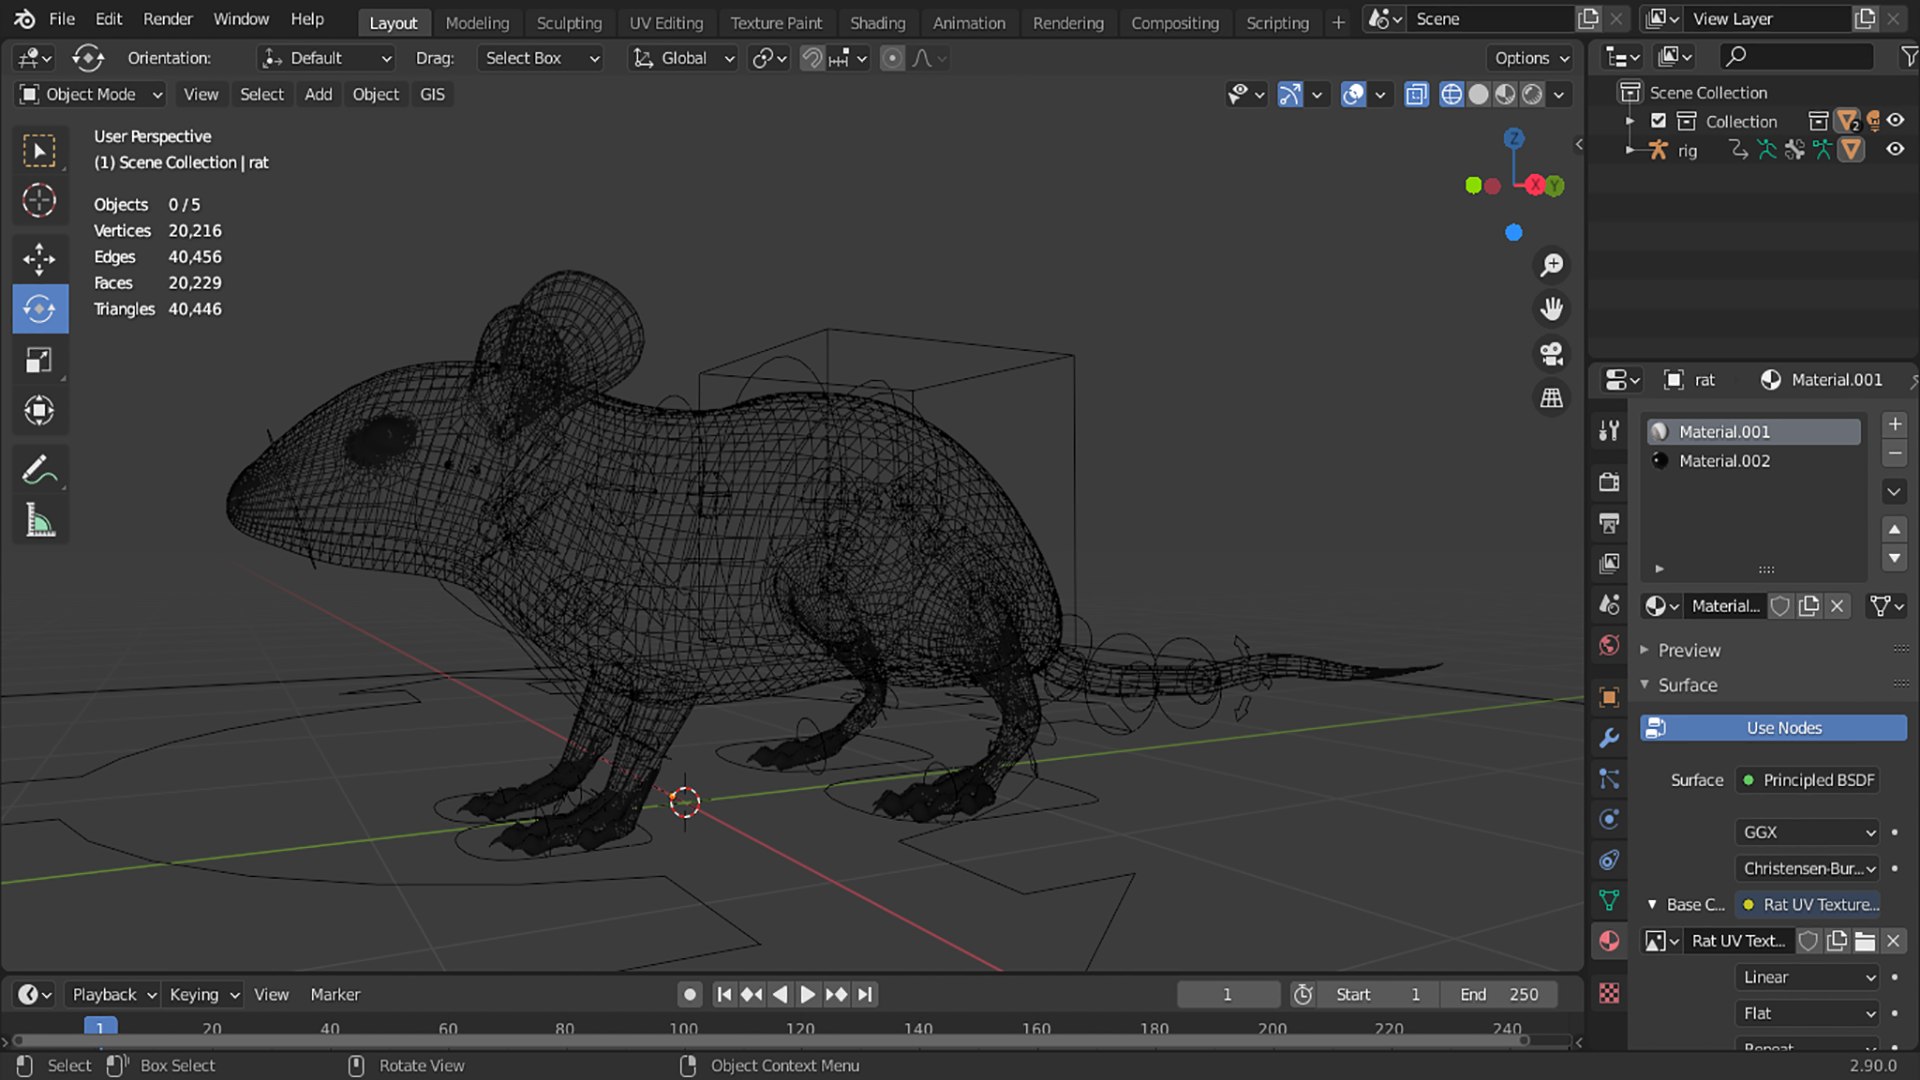The image size is (1920, 1080).
Task: Select the Annotate tool
Action: (39, 470)
